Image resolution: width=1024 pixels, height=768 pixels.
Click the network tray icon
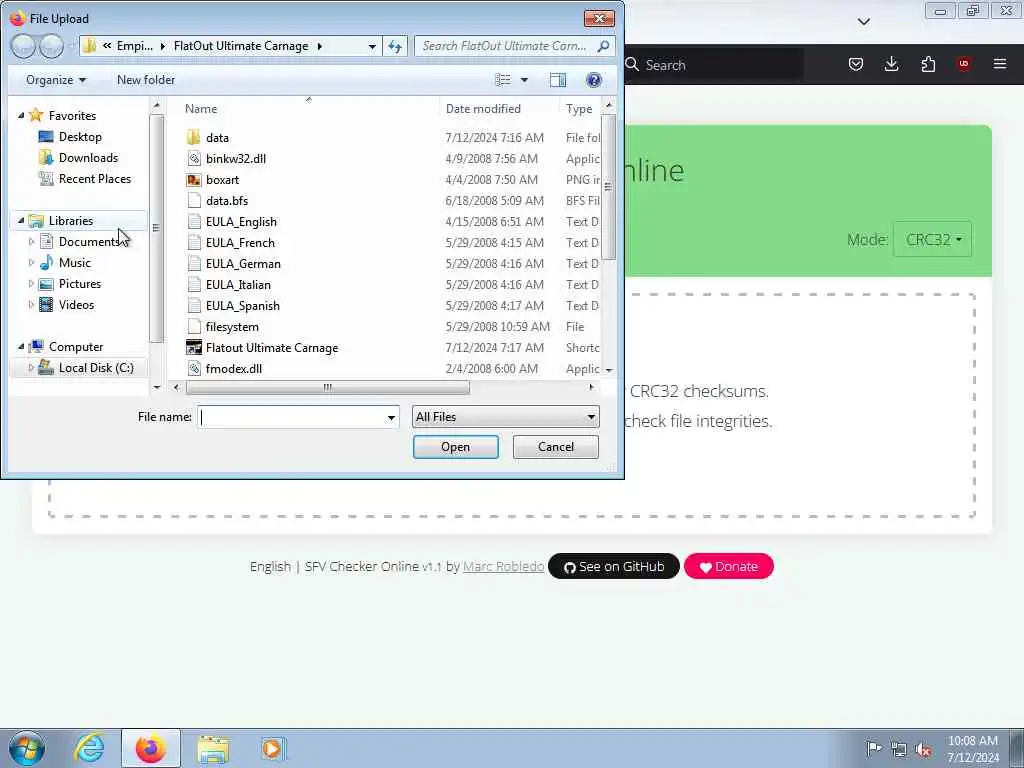[899, 749]
